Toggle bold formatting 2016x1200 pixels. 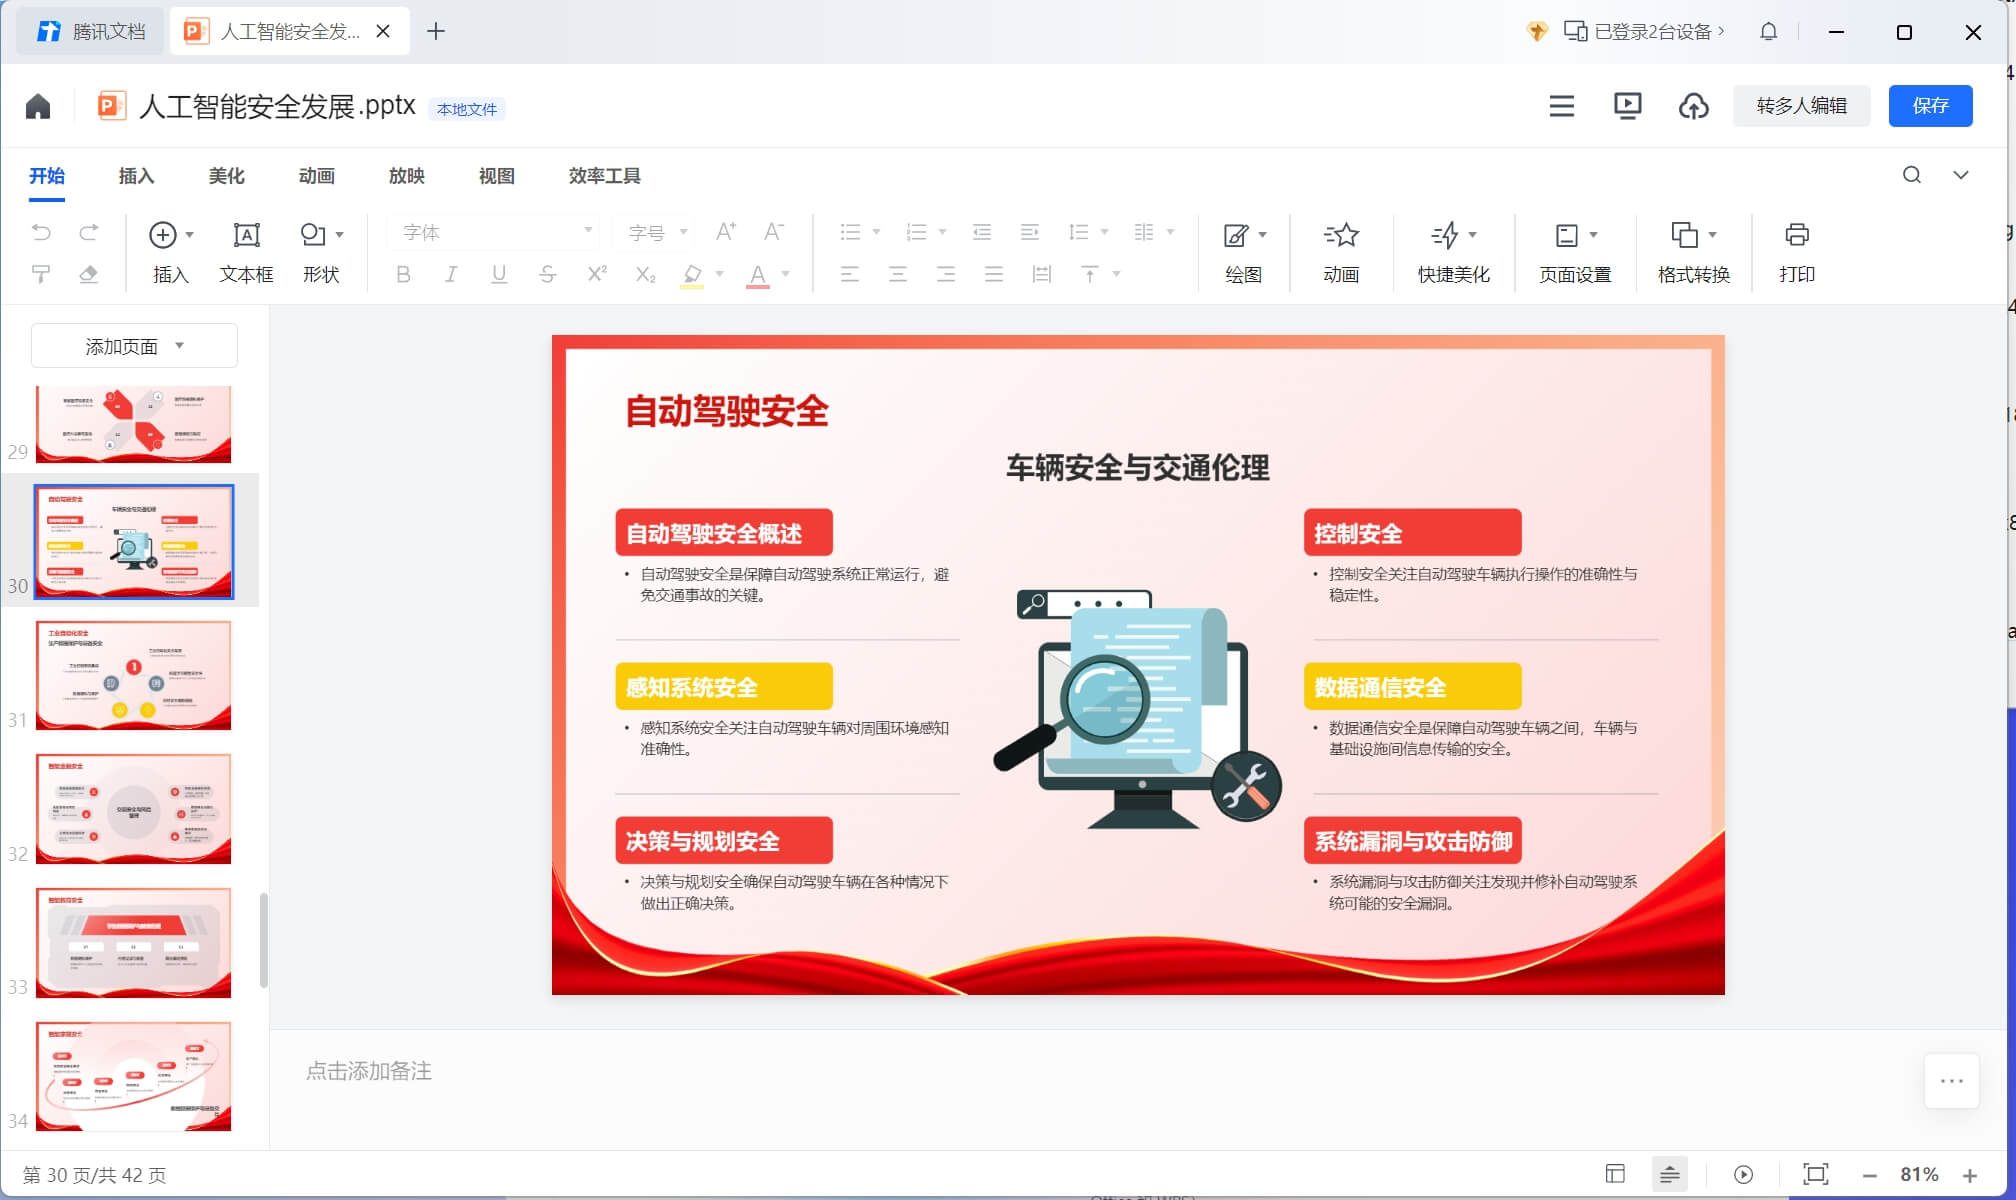point(403,274)
